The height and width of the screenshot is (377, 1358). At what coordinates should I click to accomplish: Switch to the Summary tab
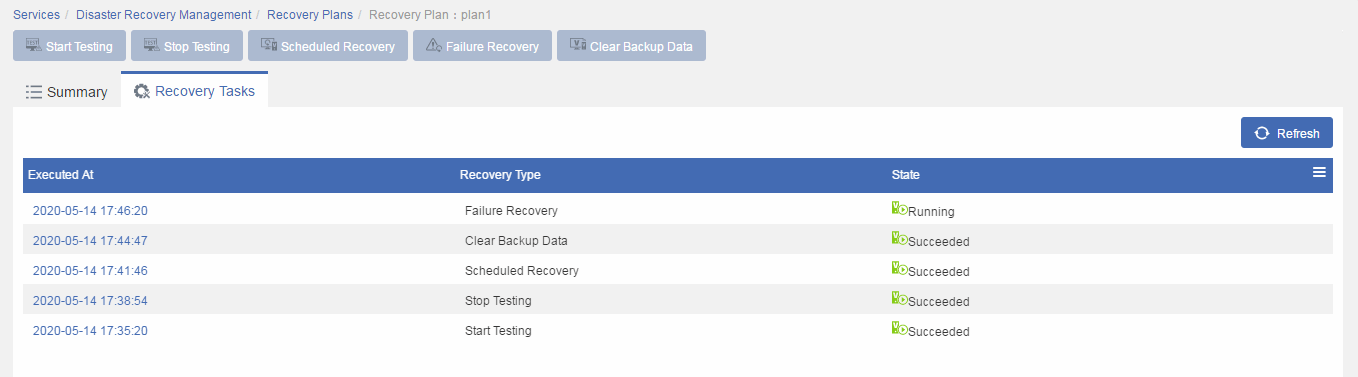click(x=66, y=92)
